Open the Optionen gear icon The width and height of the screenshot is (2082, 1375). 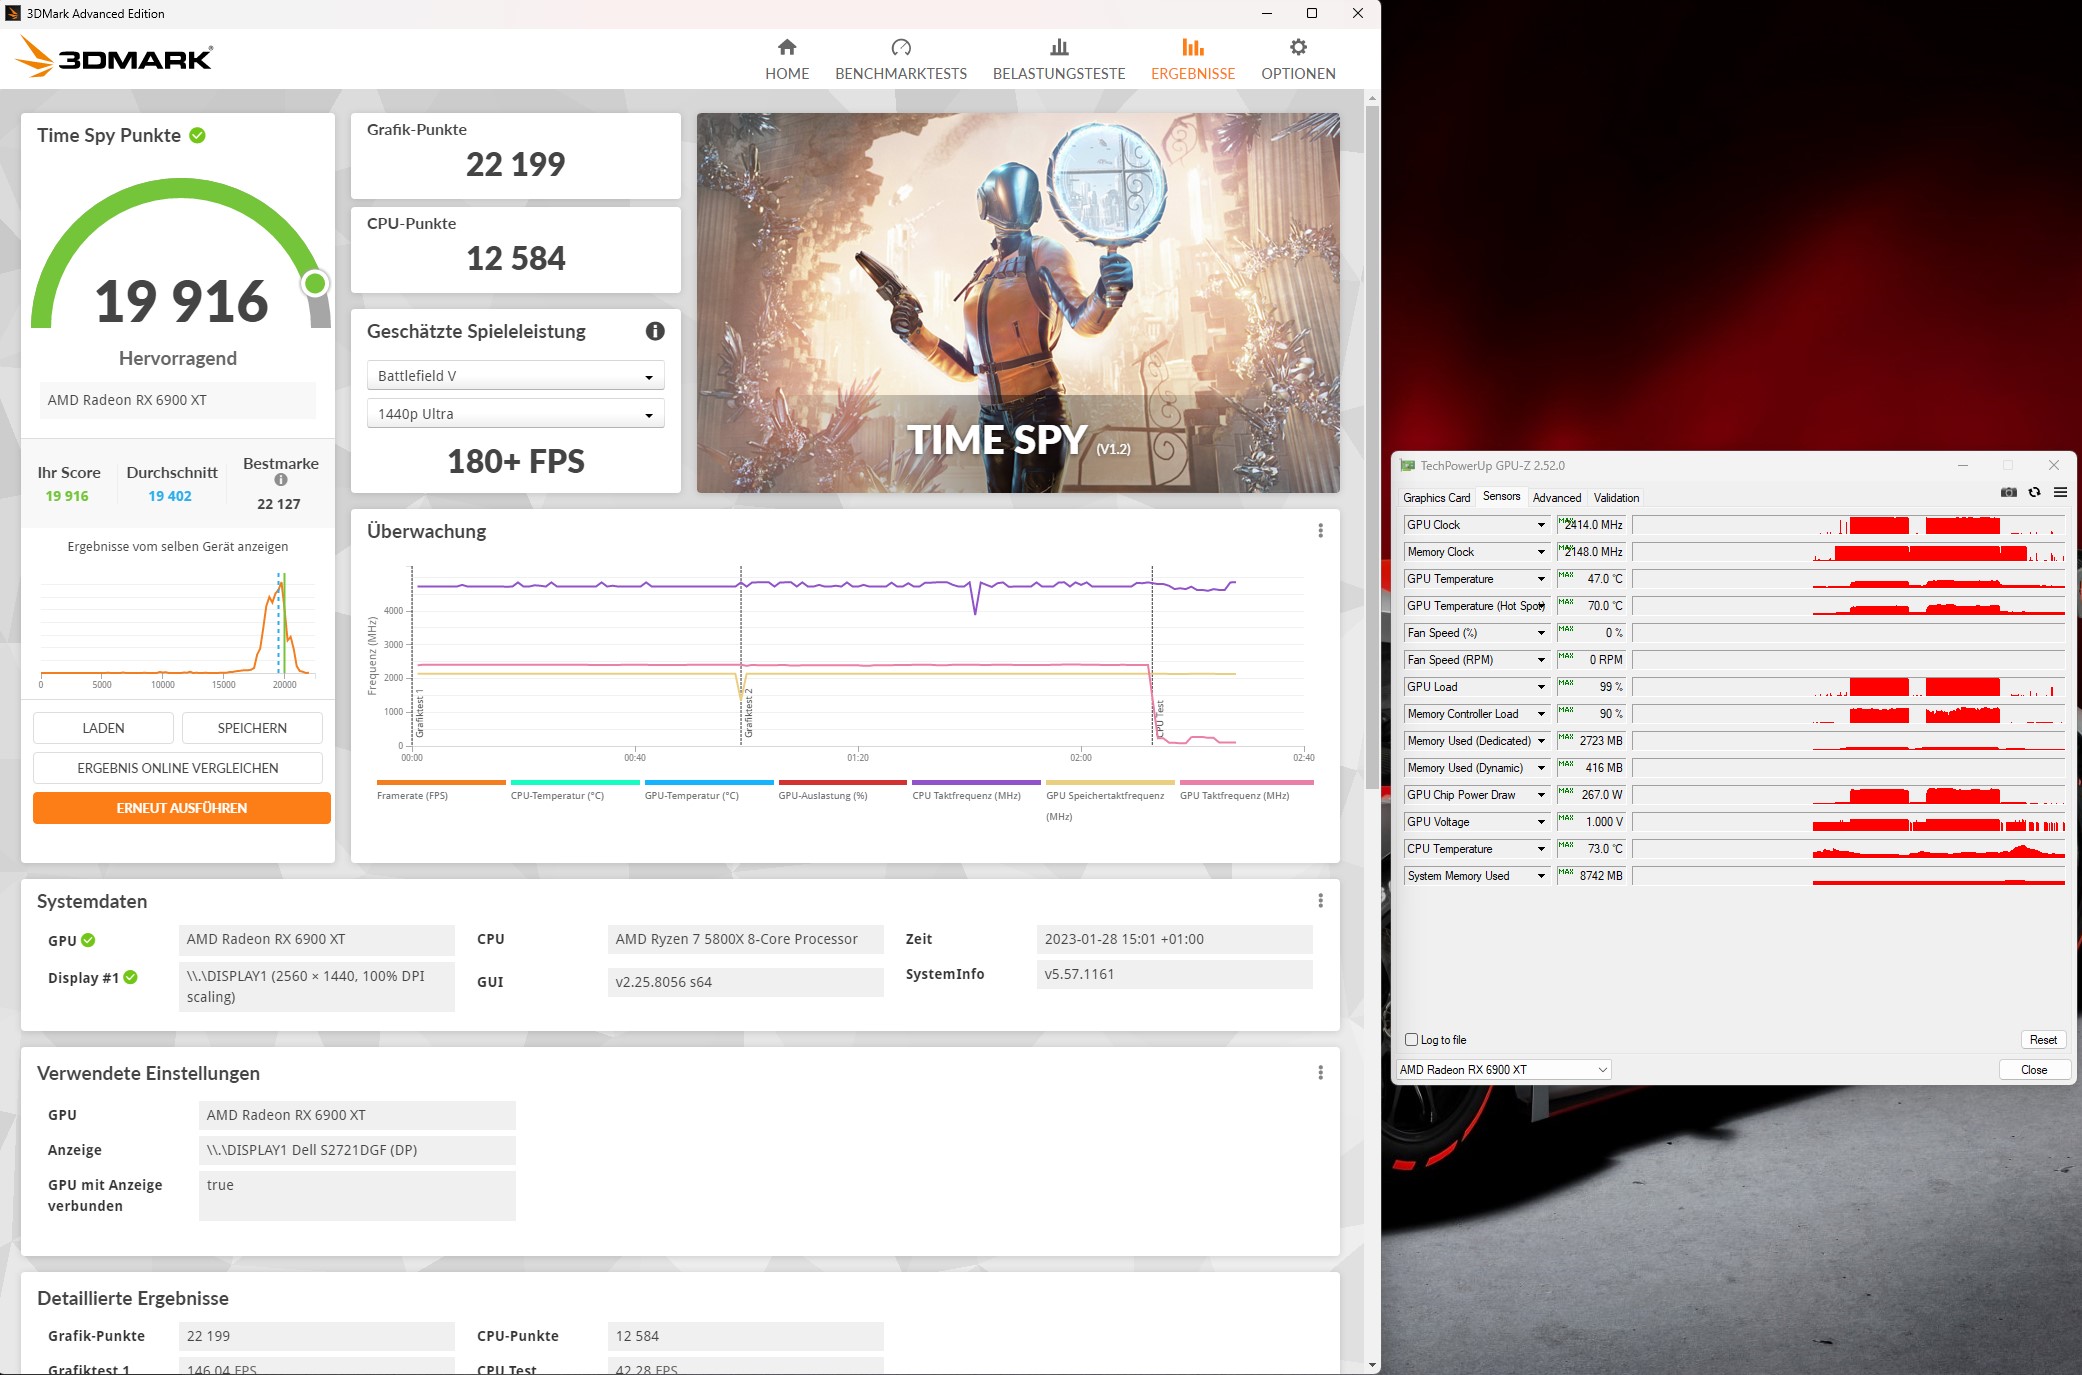[1298, 47]
